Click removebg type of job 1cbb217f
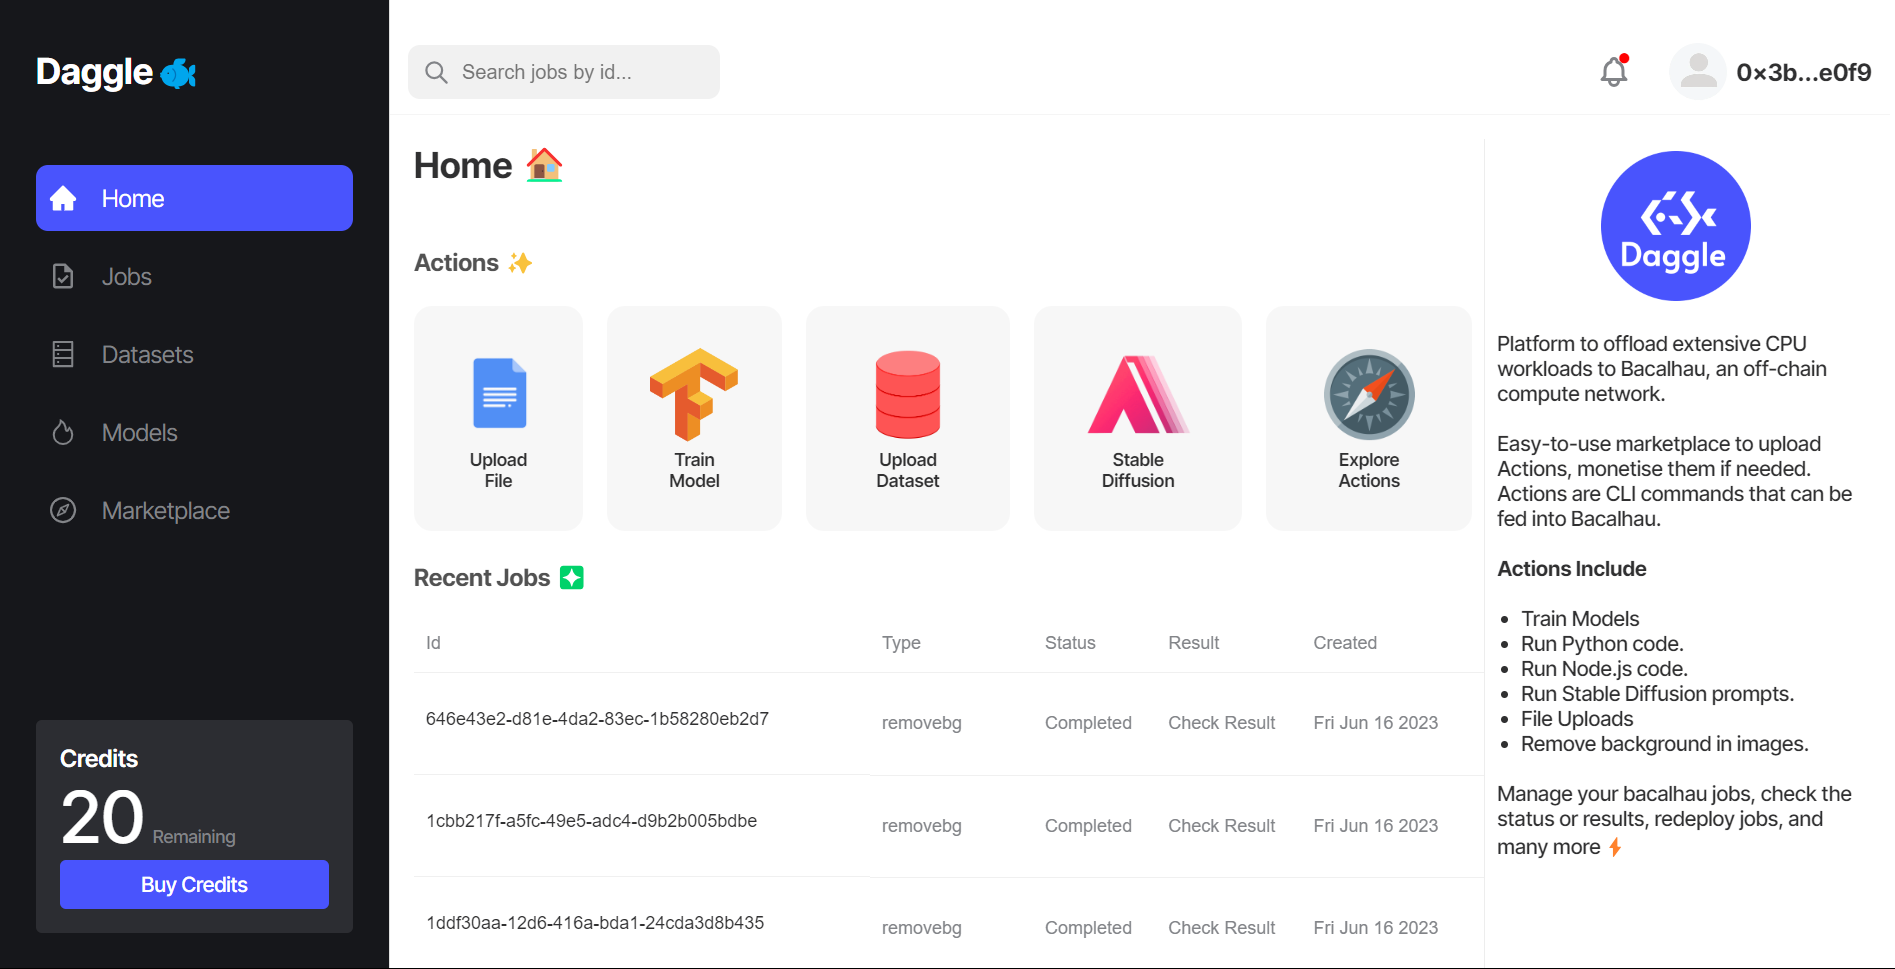This screenshot has height=969, width=1895. (x=921, y=825)
